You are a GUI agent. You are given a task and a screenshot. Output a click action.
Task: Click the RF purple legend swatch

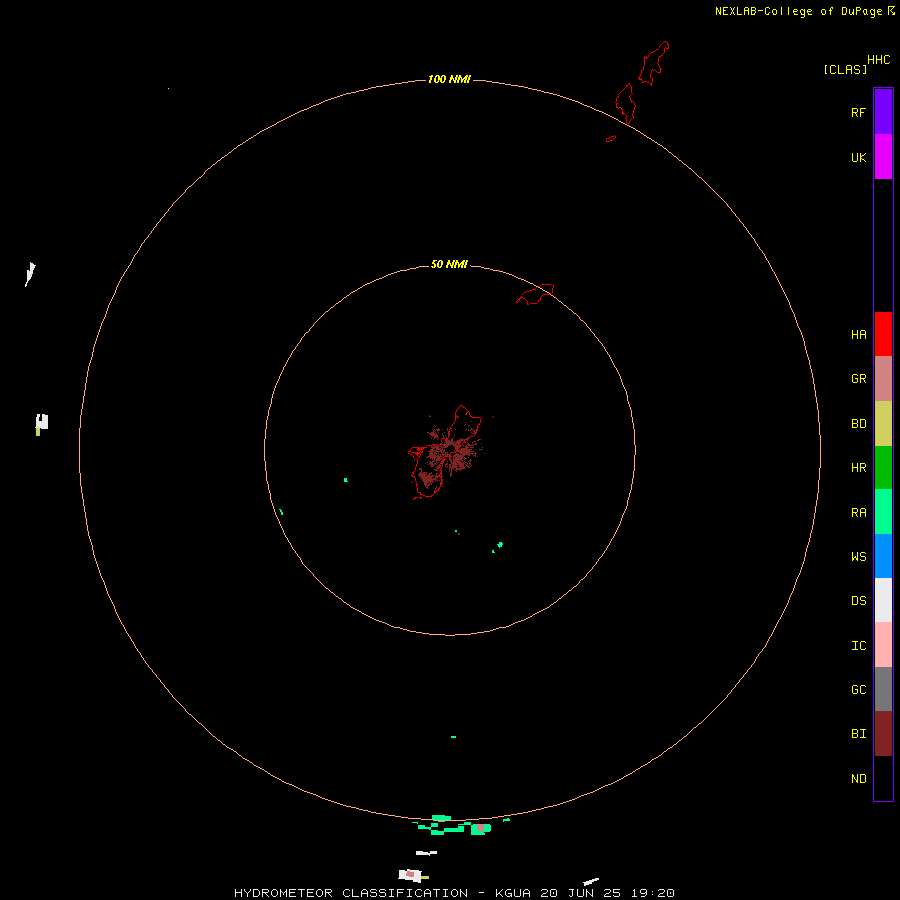click(883, 112)
